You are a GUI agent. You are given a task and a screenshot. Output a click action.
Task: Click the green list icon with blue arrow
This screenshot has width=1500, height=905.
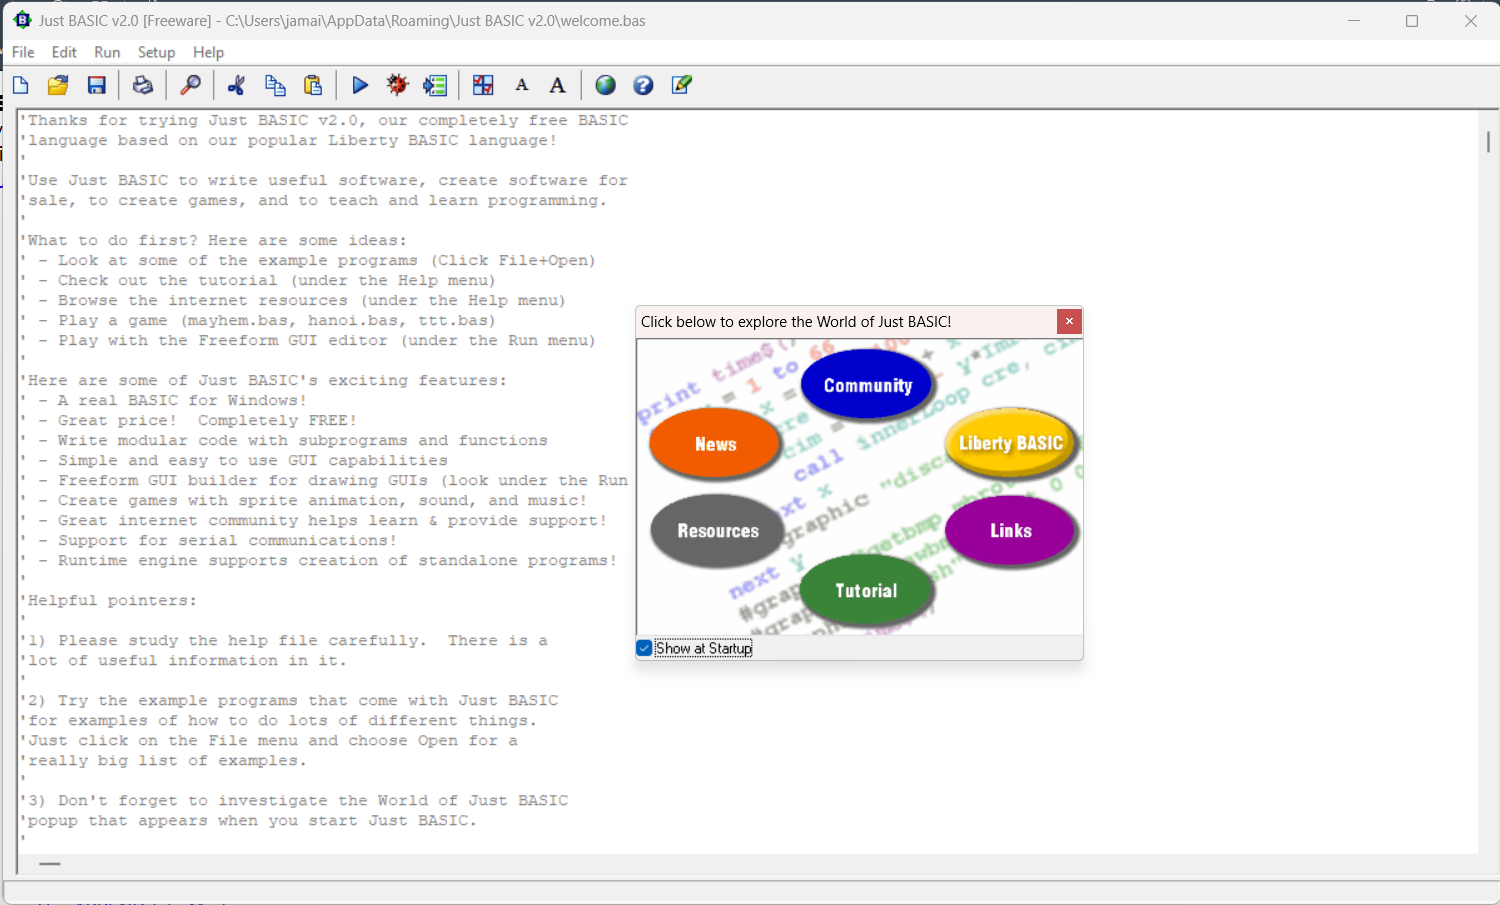[x=435, y=85]
